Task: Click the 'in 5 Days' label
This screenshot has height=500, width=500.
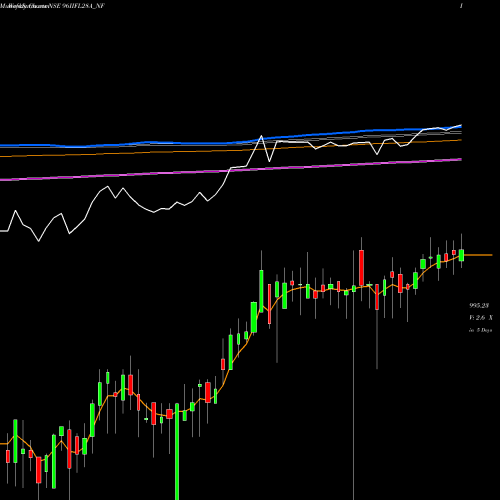Action: [480, 330]
